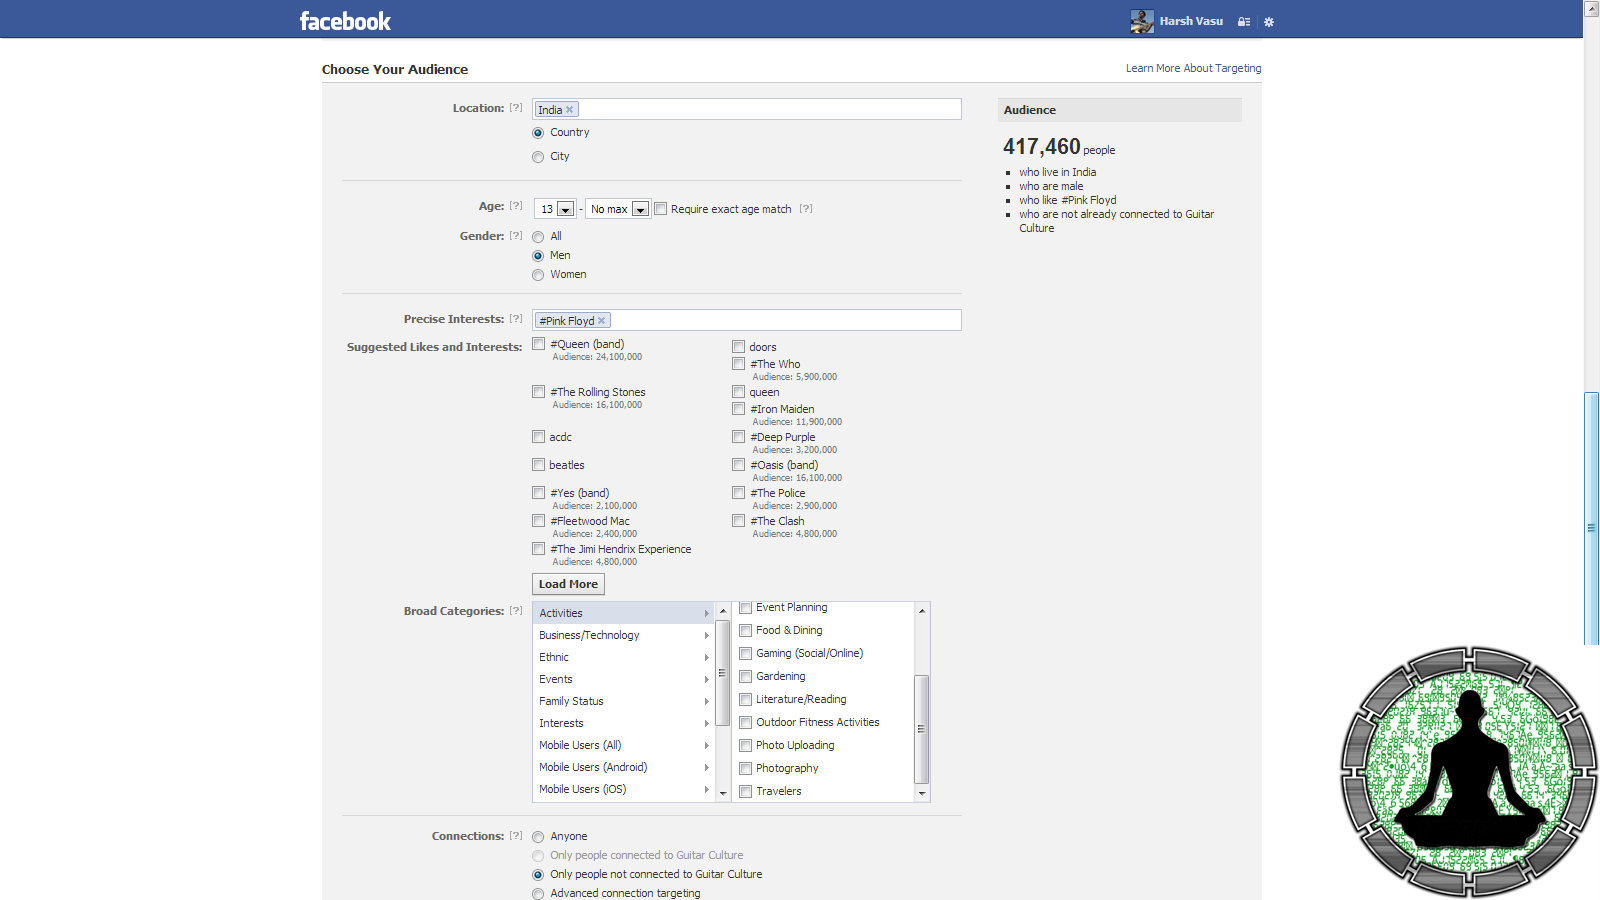1600x900 pixels.
Task: Check the #Fleetwood Mac interest
Action: click(539, 521)
